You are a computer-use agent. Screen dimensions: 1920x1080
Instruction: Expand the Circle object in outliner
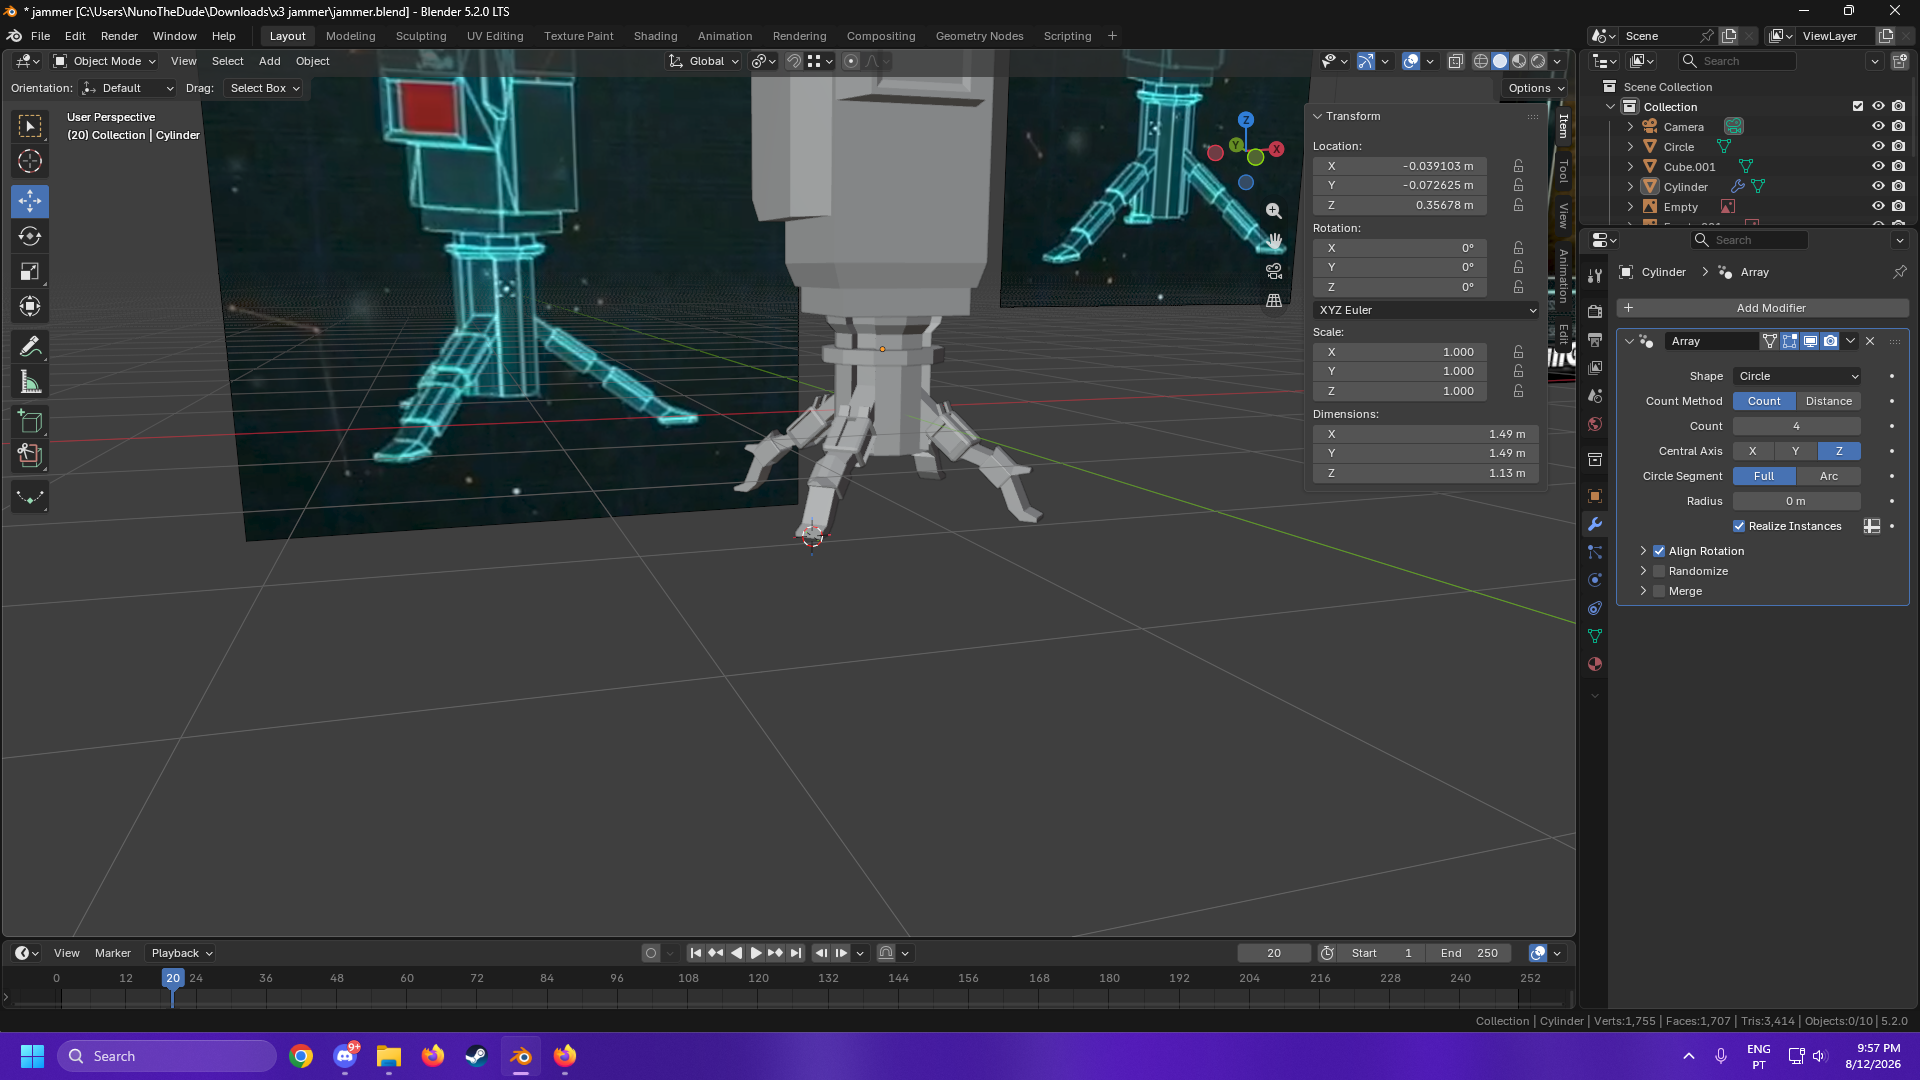[x=1630, y=147]
